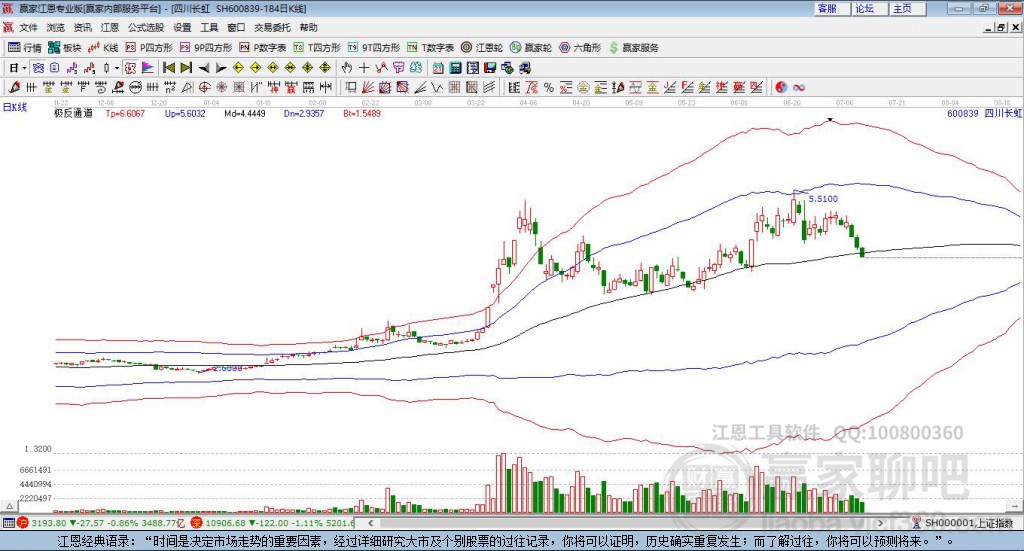Open the 赢家轮 wheel tool
This screenshot has width=1024, height=551.
pos(531,48)
